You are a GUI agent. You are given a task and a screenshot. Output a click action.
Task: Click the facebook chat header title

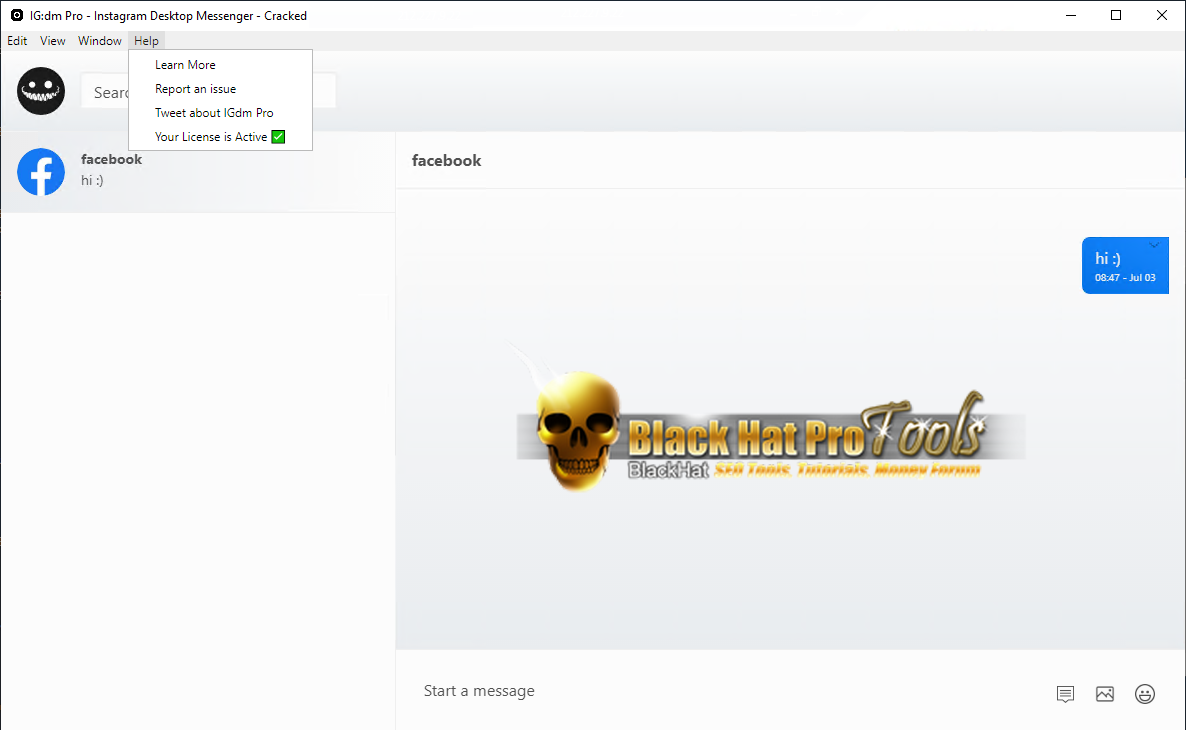(446, 160)
